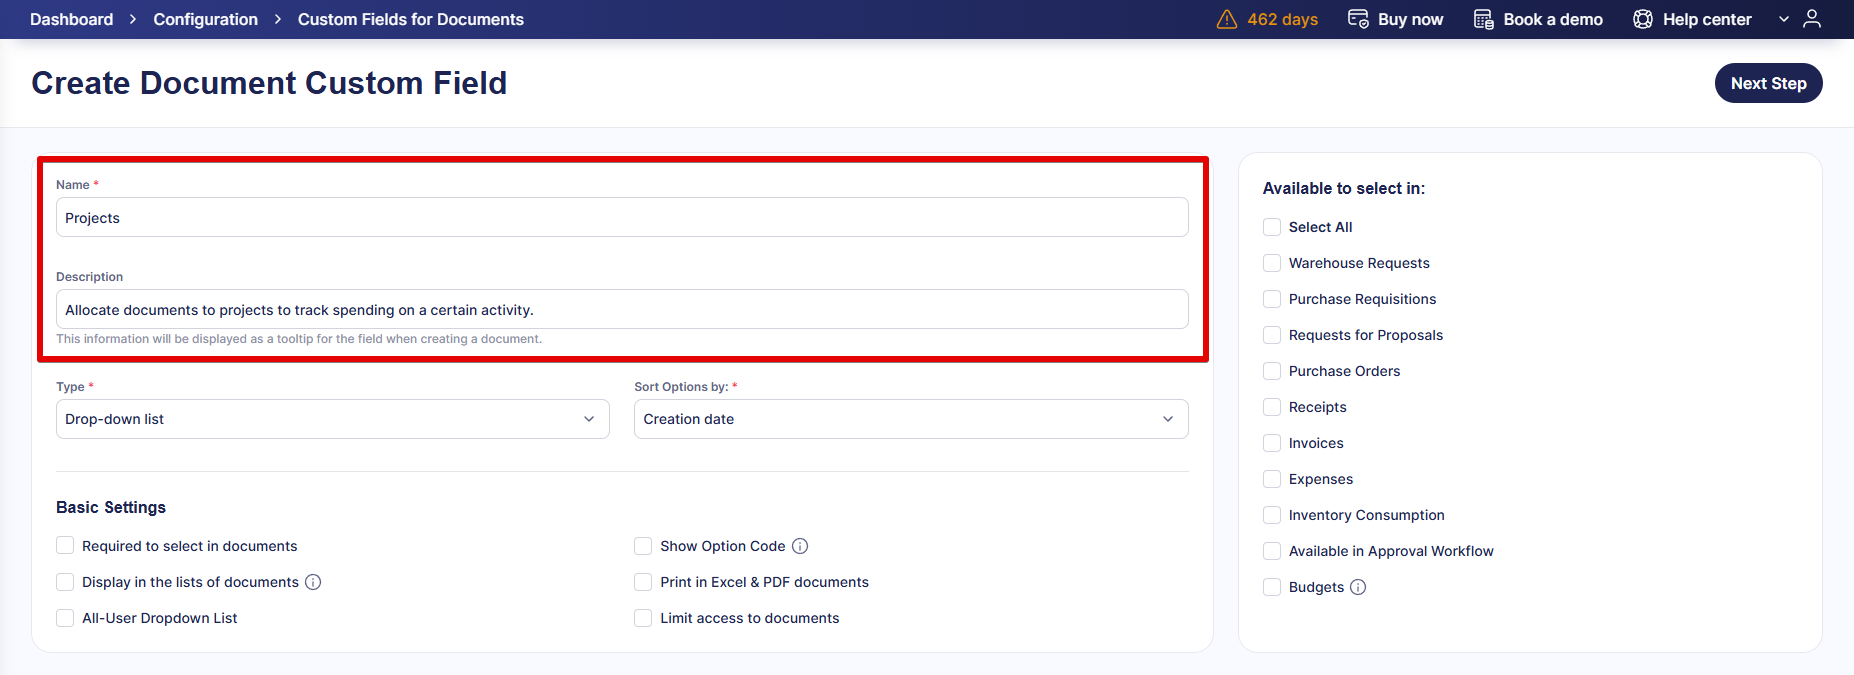Image resolution: width=1854 pixels, height=675 pixels.
Task: Go to Dashboard breadcrumb
Action: click(72, 19)
